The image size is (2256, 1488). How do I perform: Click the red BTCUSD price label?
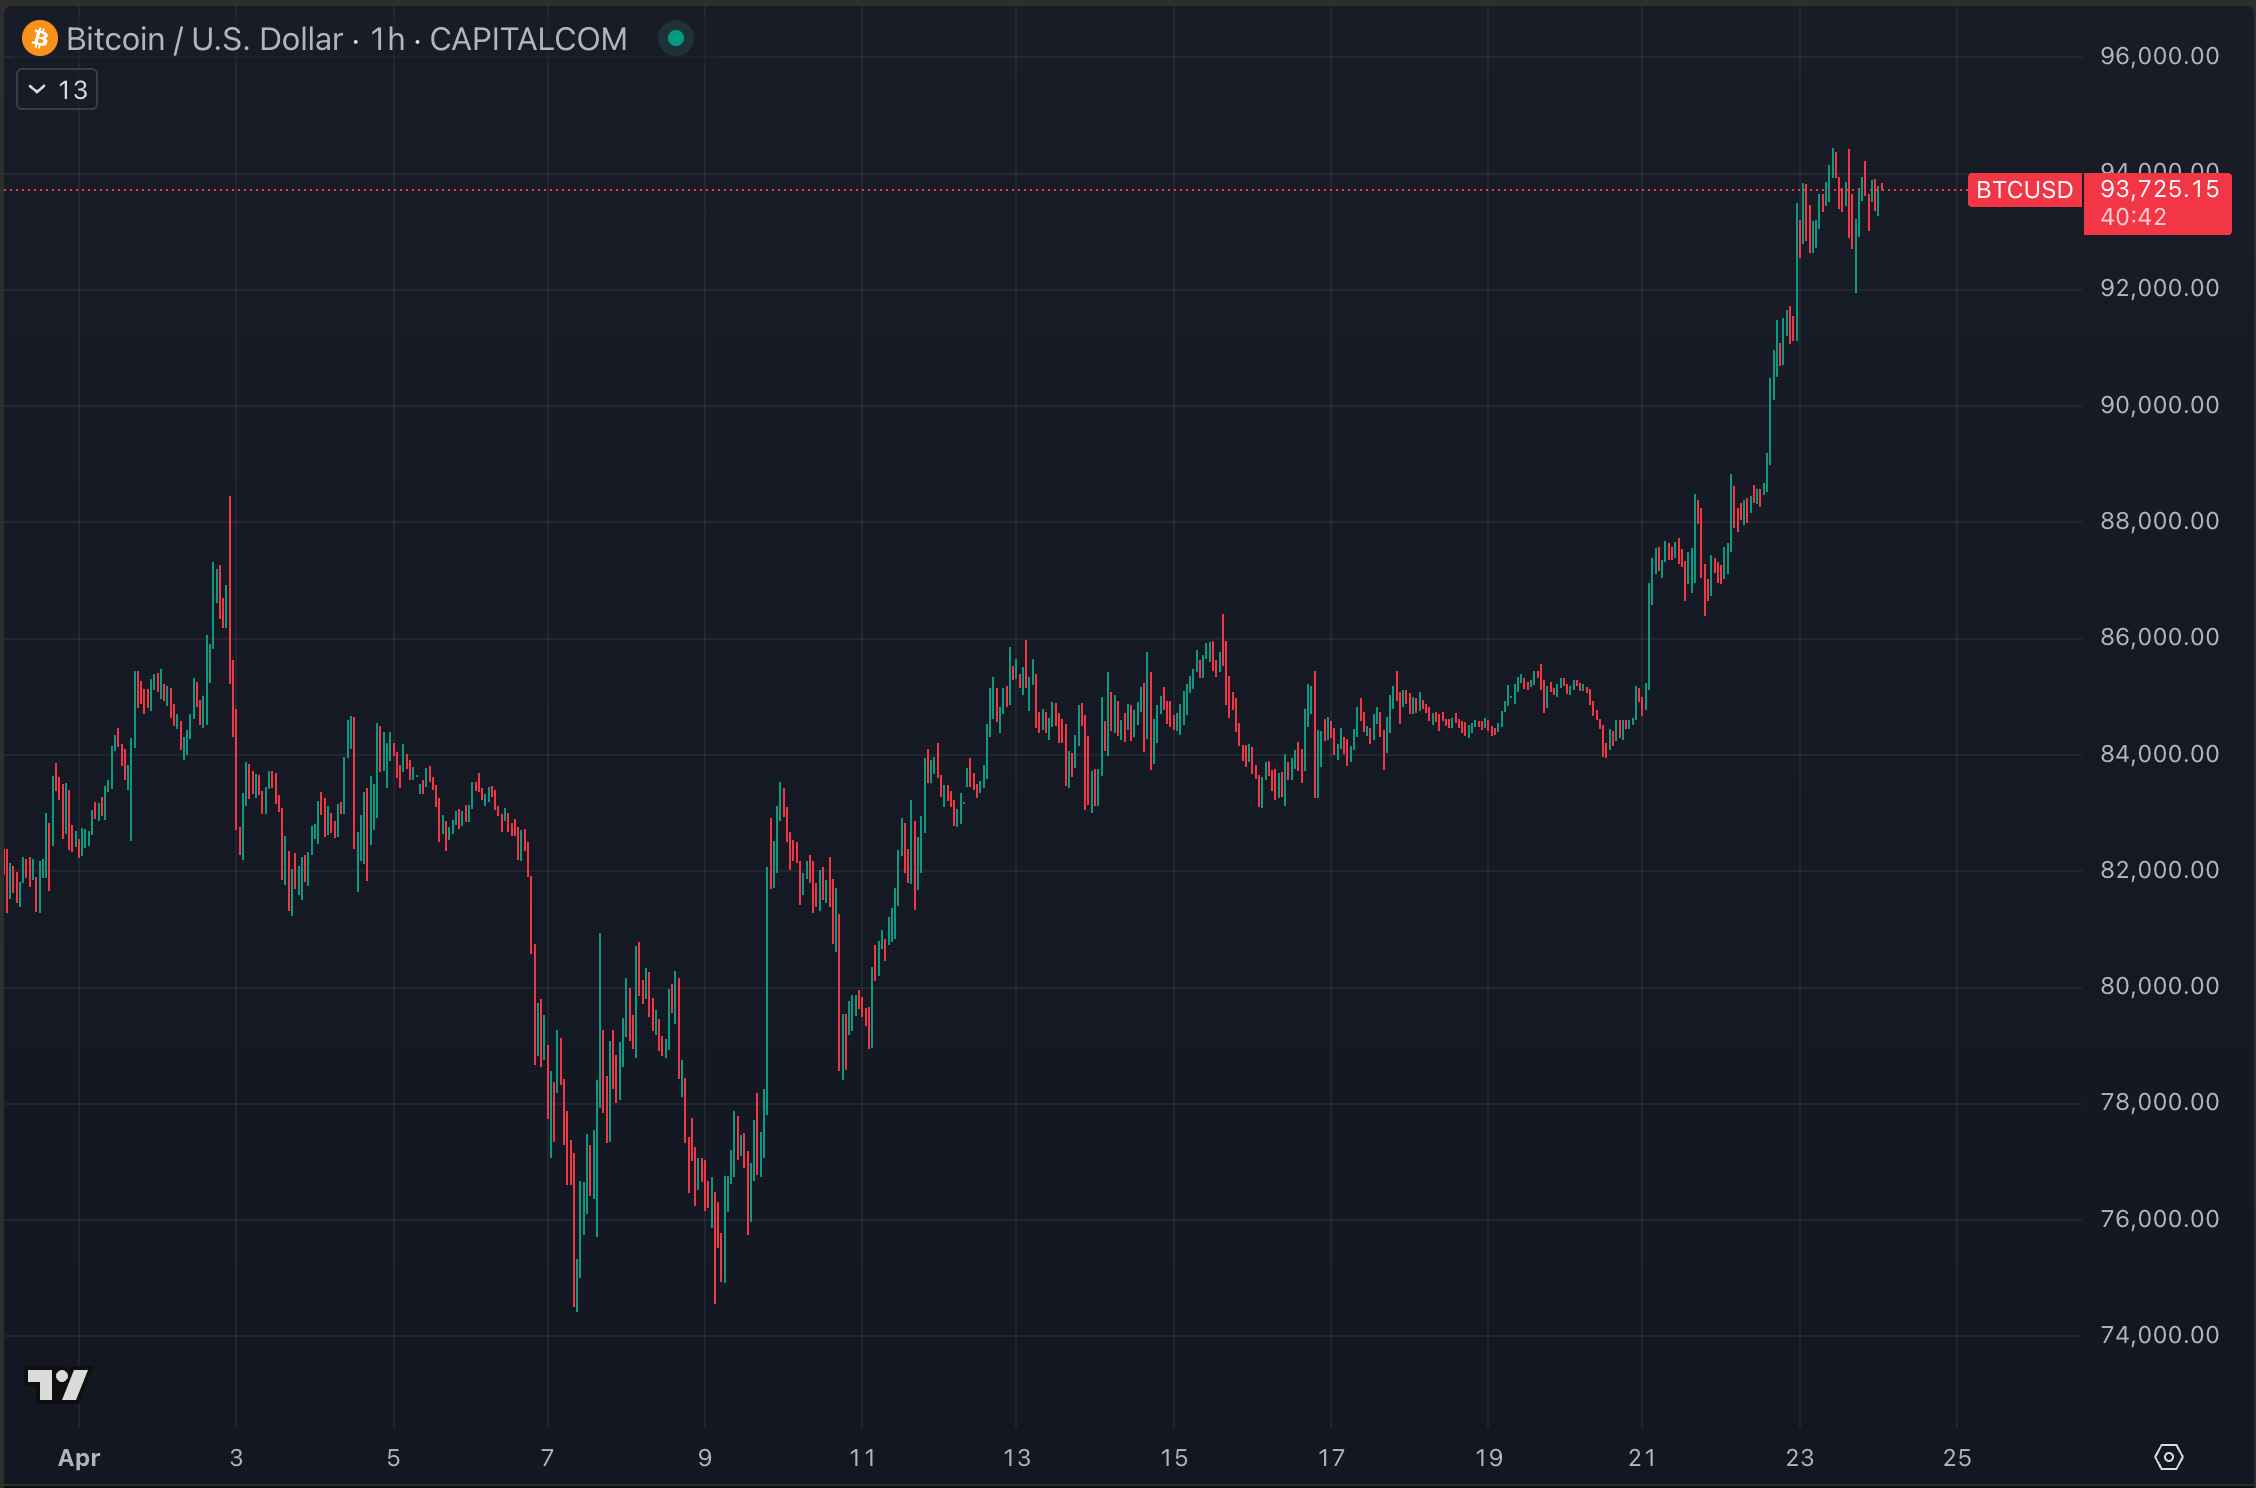pyautogui.click(x=2024, y=190)
